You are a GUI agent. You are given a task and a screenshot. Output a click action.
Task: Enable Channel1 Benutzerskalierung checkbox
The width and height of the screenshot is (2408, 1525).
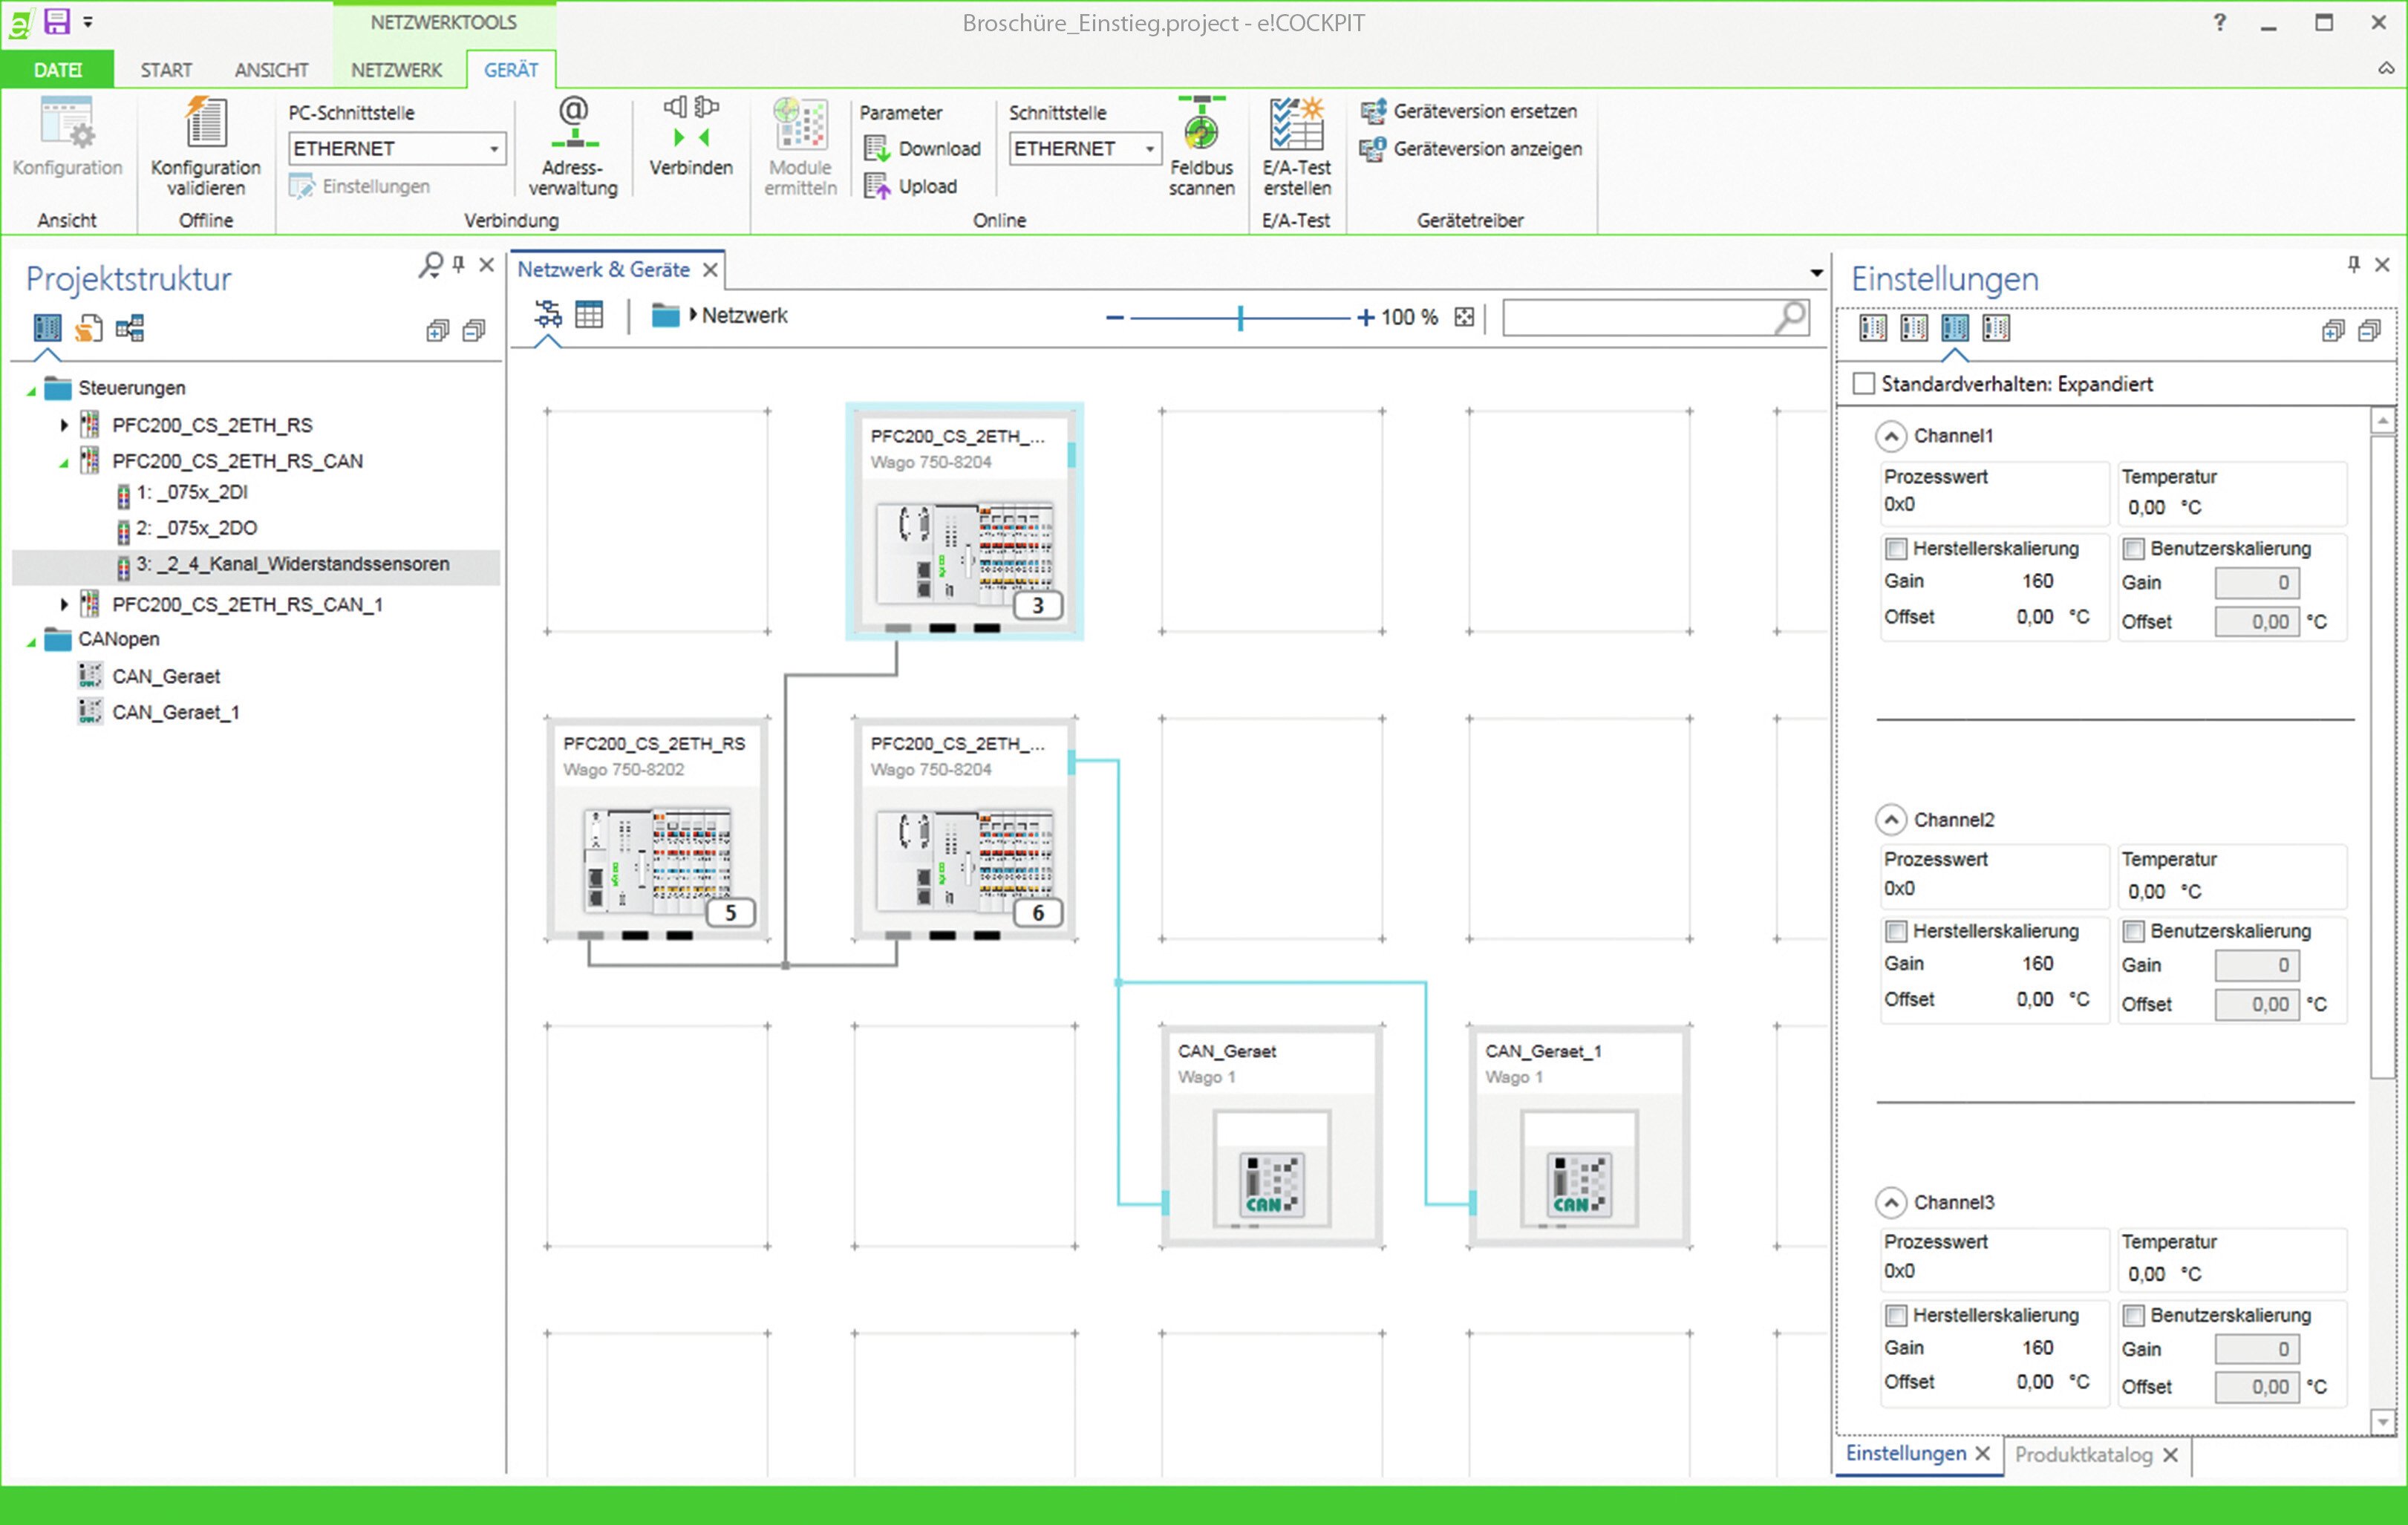tap(2133, 549)
